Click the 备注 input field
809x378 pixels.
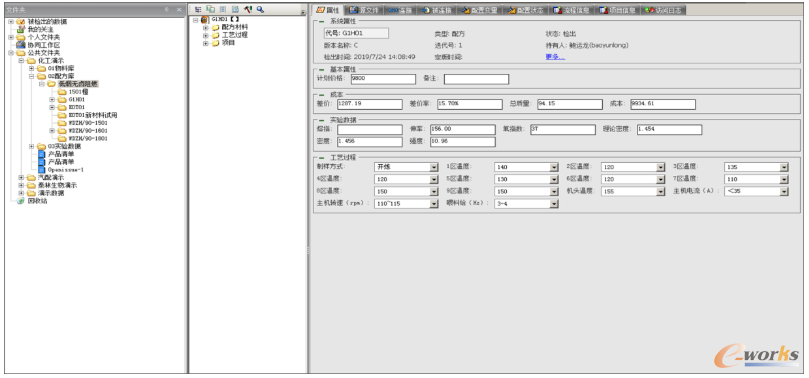[x=476, y=79]
